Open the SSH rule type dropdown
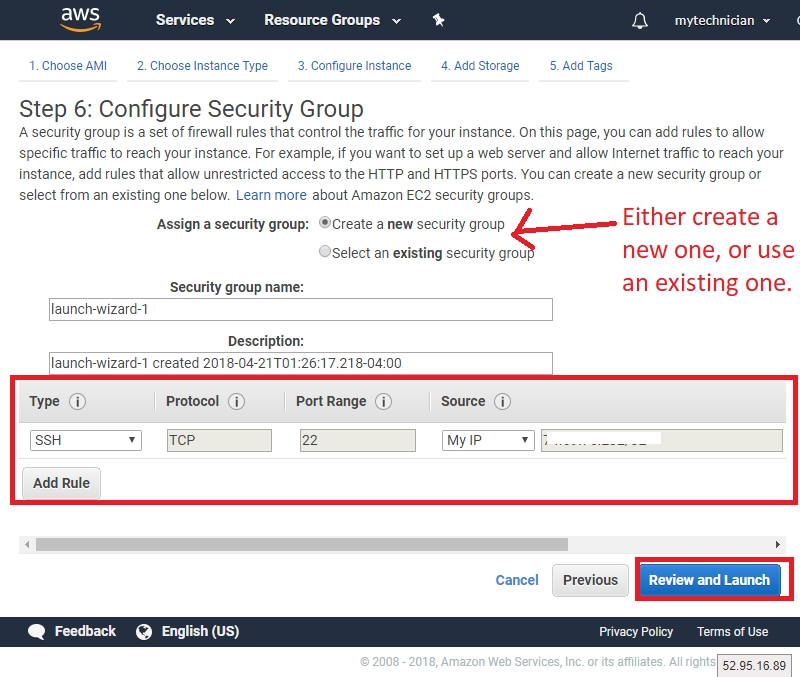This screenshot has width=800, height=677. (85, 440)
